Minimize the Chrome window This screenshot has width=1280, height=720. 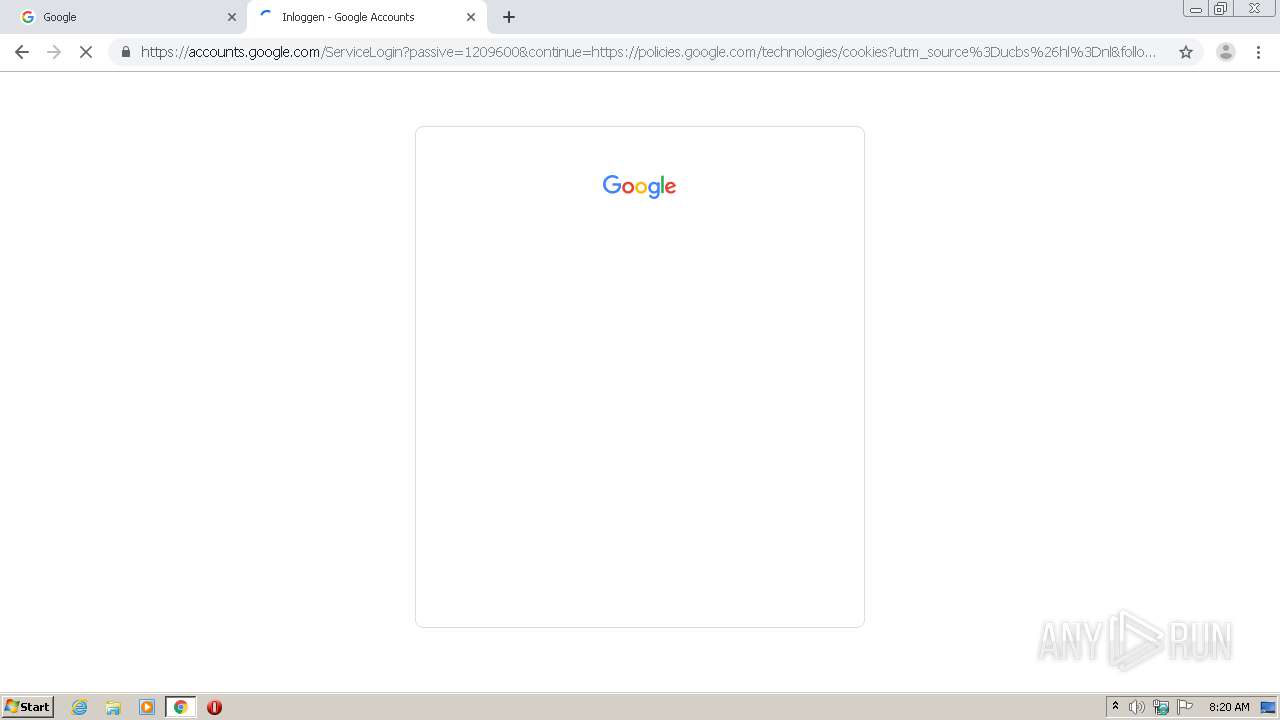[x=1196, y=9]
